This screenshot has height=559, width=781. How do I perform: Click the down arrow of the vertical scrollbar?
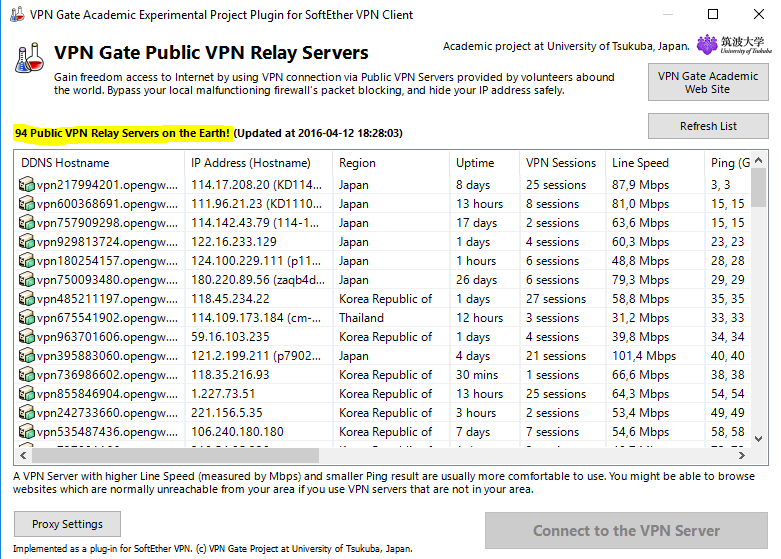(x=759, y=439)
